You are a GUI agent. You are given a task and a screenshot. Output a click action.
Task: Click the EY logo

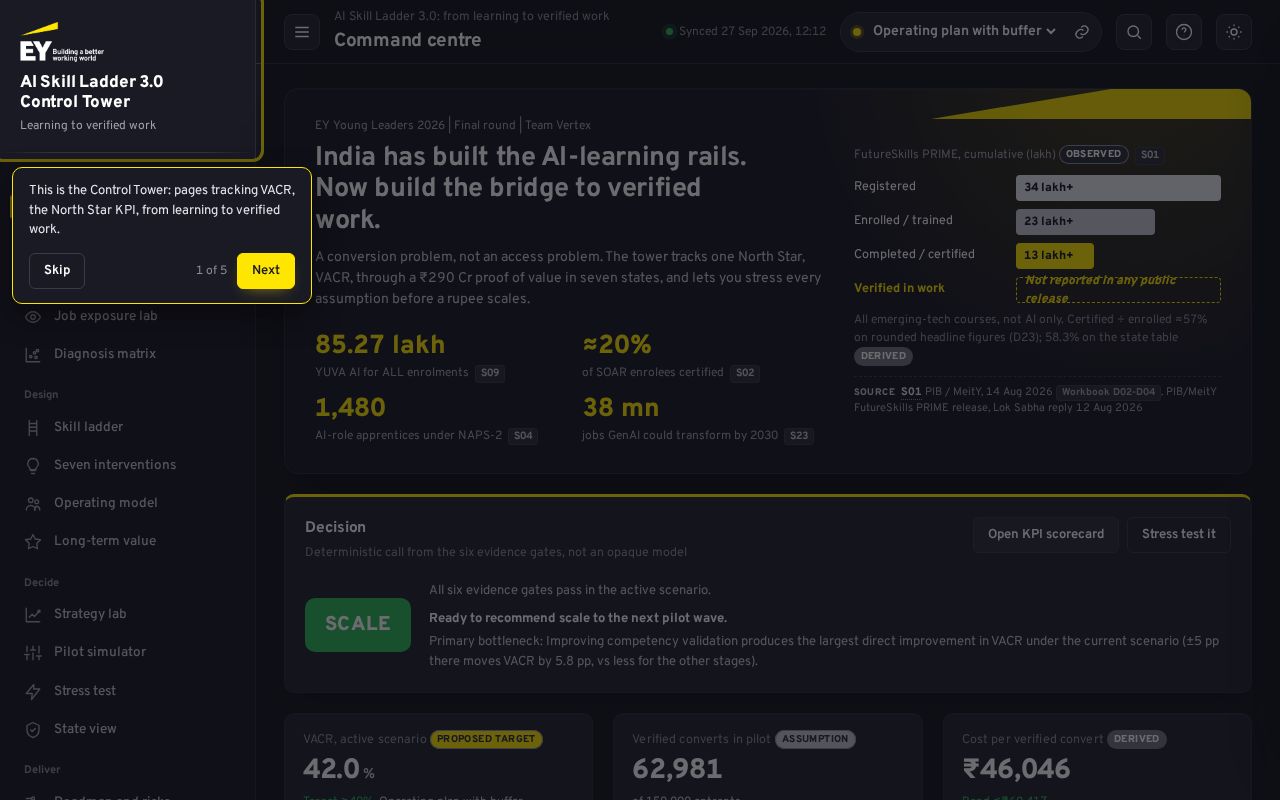pyautogui.click(x=62, y=43)
